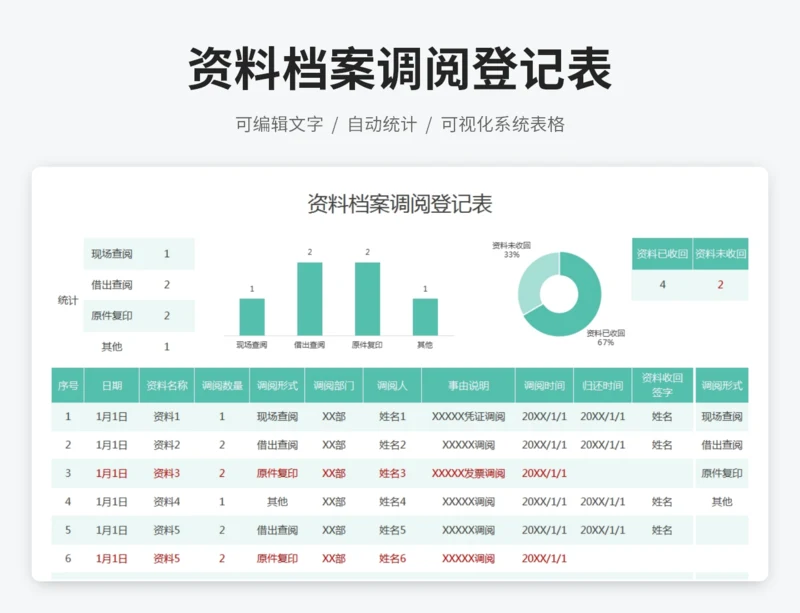This screenshot has height=613, width=800.
Task: Click the XX部 department cell in row 4
Action: tap(334, 502)
